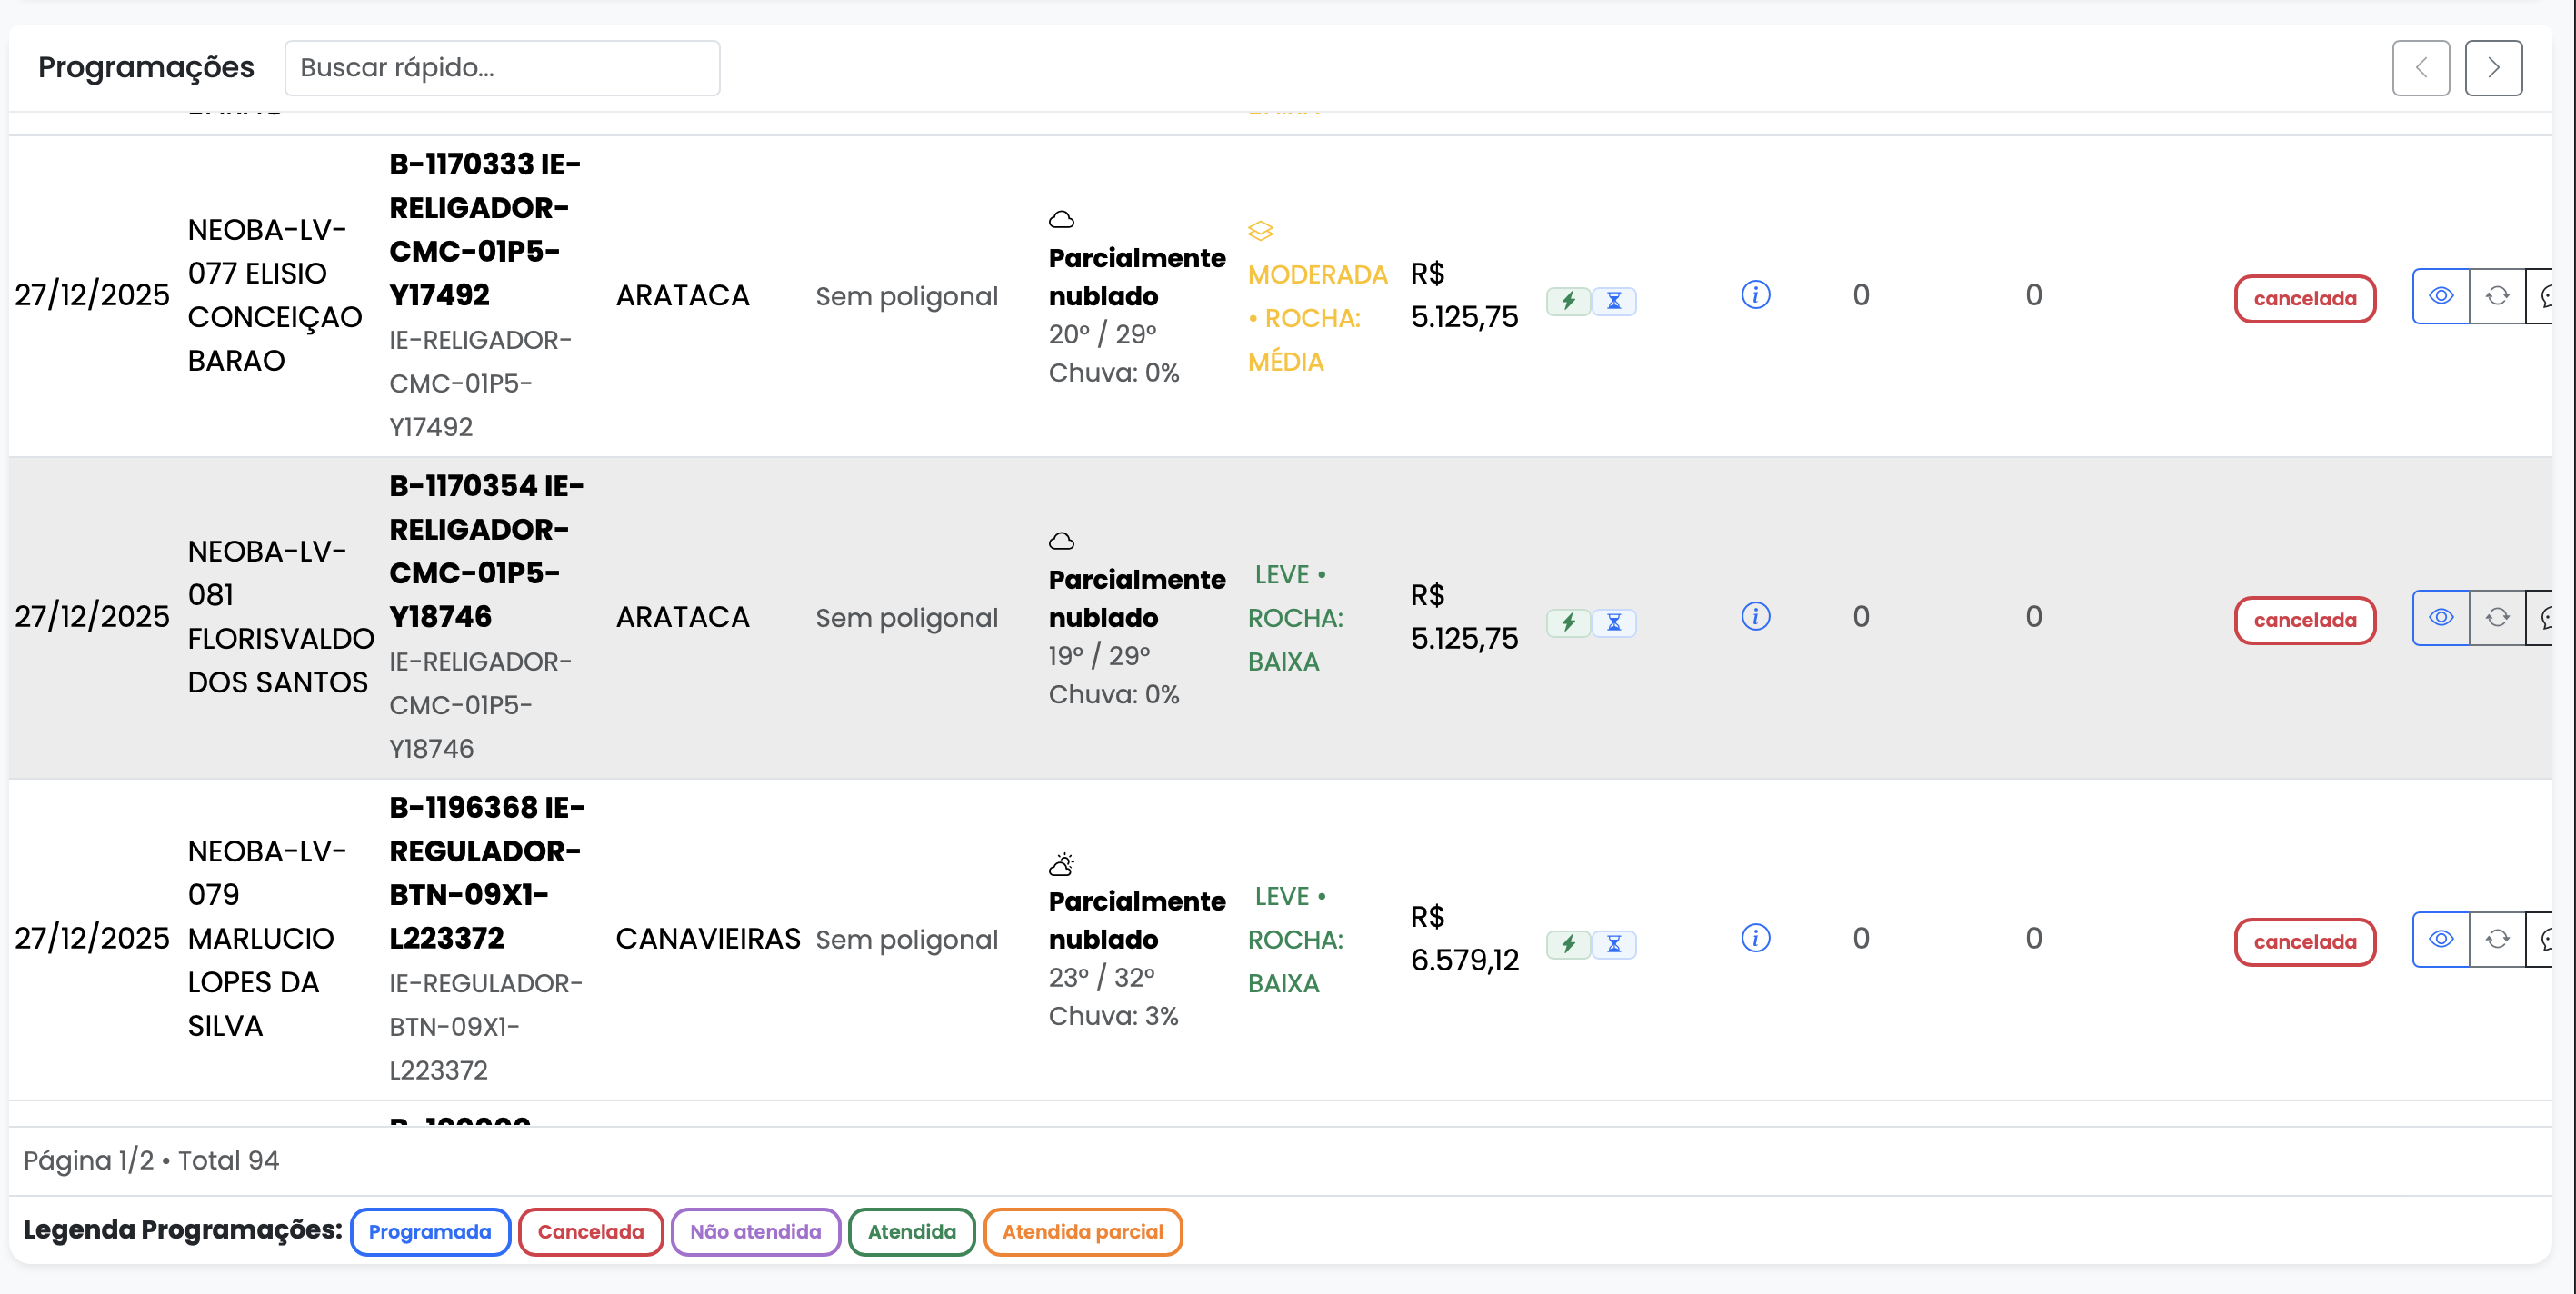This screenshot has width=2576, height=1294.
Task: Click refresh icon for B-1170333 row
Action: coord(2497,296)
